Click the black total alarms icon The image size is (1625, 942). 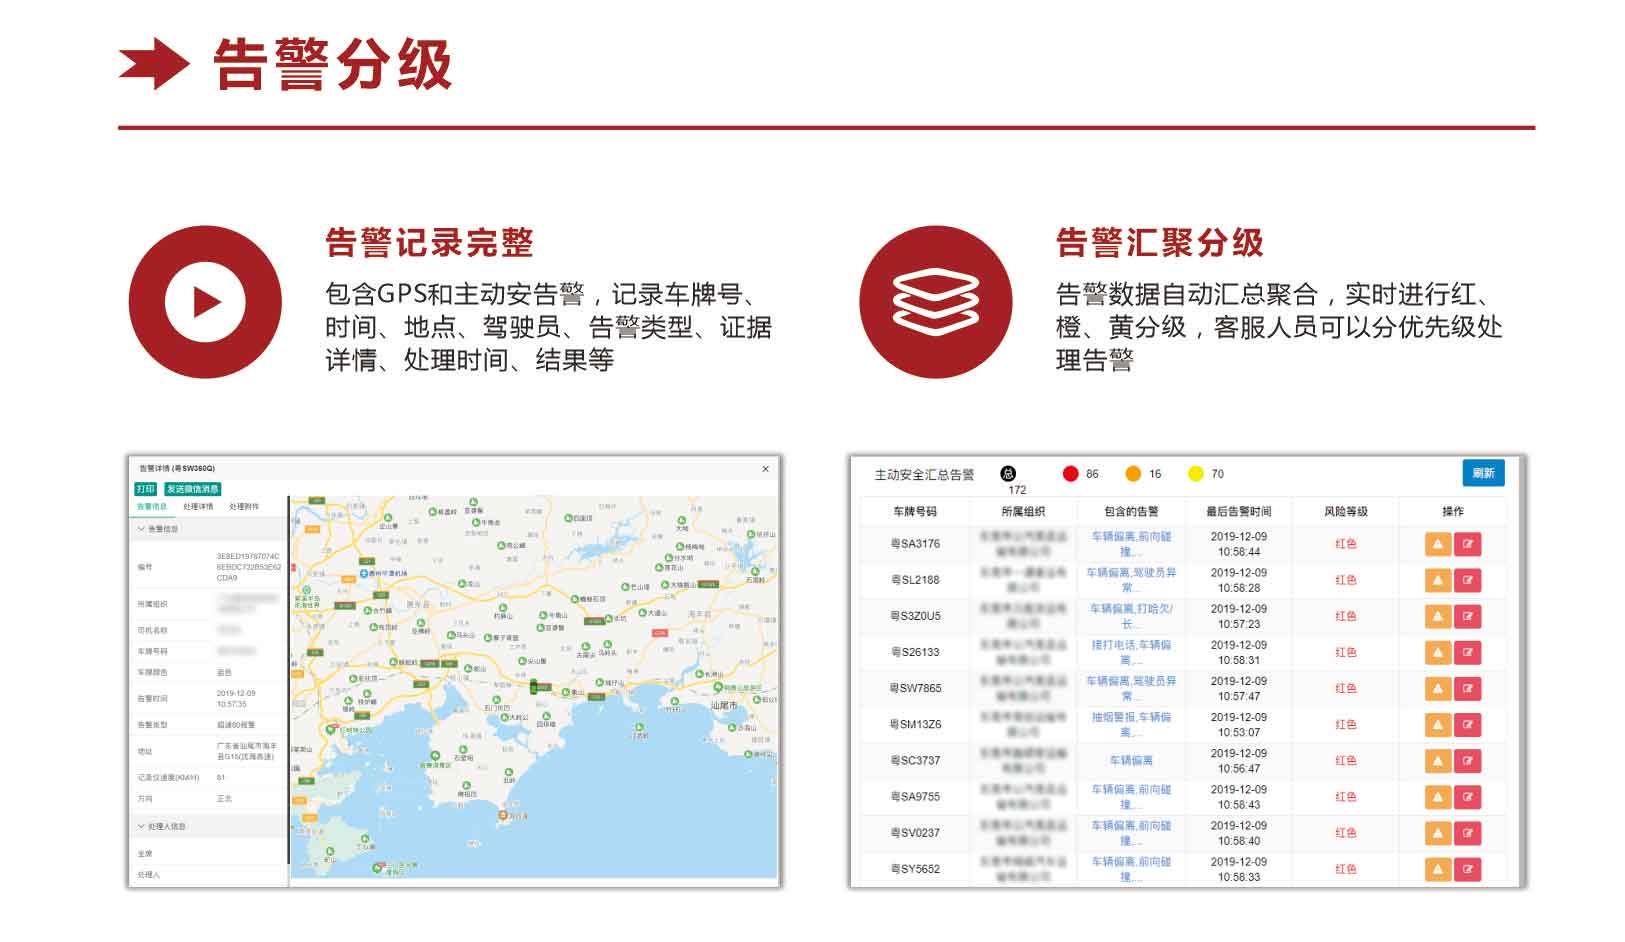pyautogui.click(x=1008, y=473)
